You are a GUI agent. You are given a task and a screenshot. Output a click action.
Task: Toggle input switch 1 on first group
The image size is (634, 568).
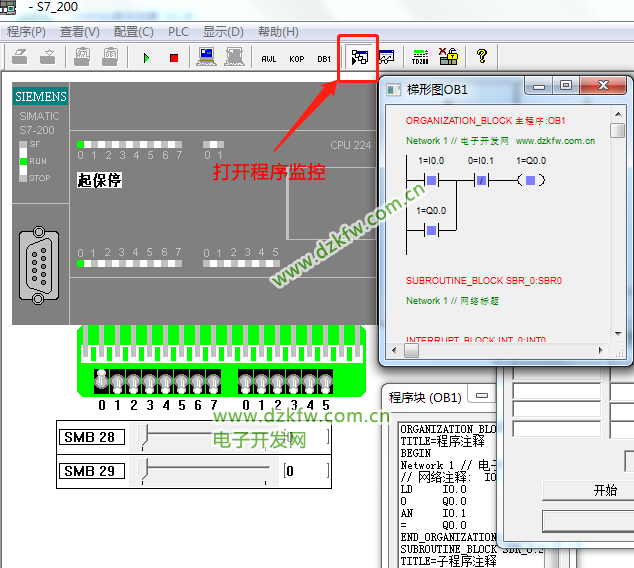click(117, 382)
